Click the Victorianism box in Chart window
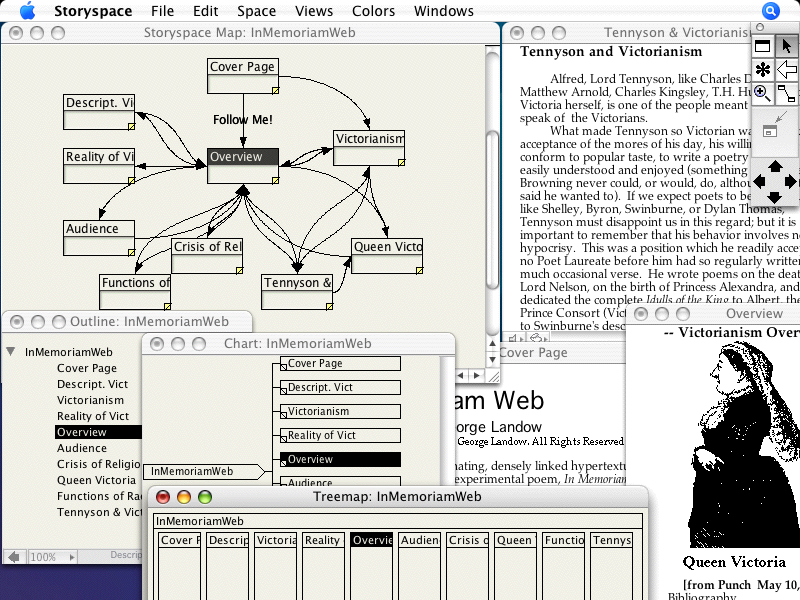This screenshot has height=600, width=800. click(x=340, y=411)
